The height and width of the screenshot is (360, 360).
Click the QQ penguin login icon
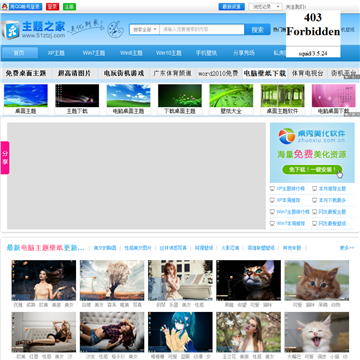(5, 7)
